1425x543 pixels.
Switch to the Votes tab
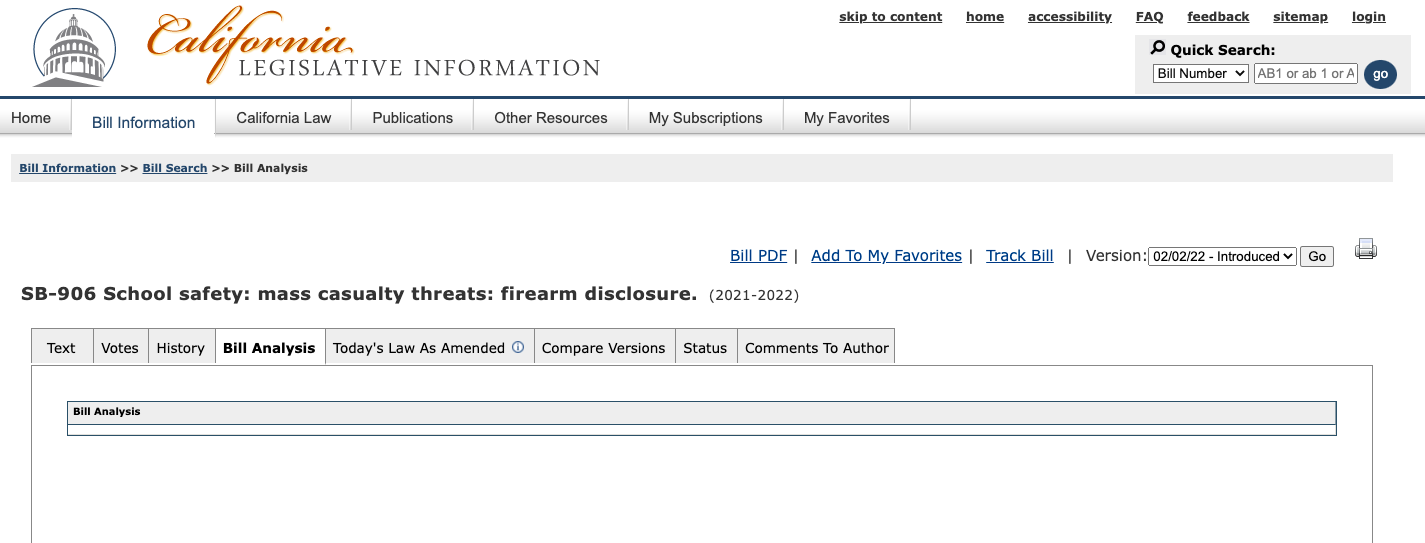[x=120, y=348]
